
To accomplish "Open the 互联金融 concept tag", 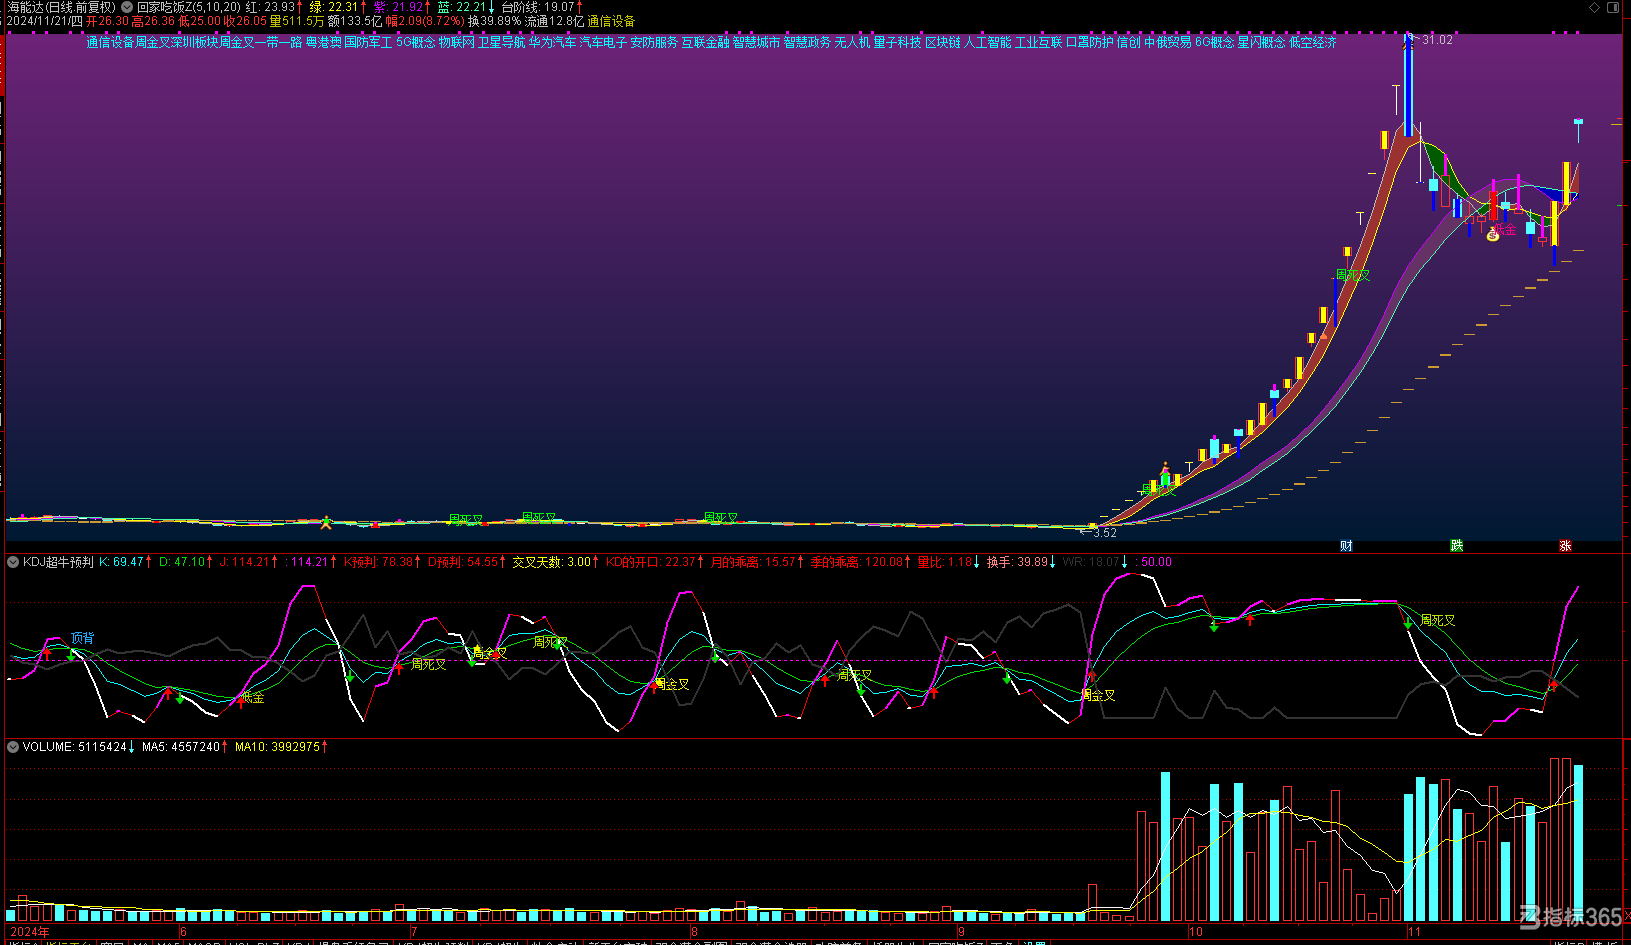I will tap(705, 42).
